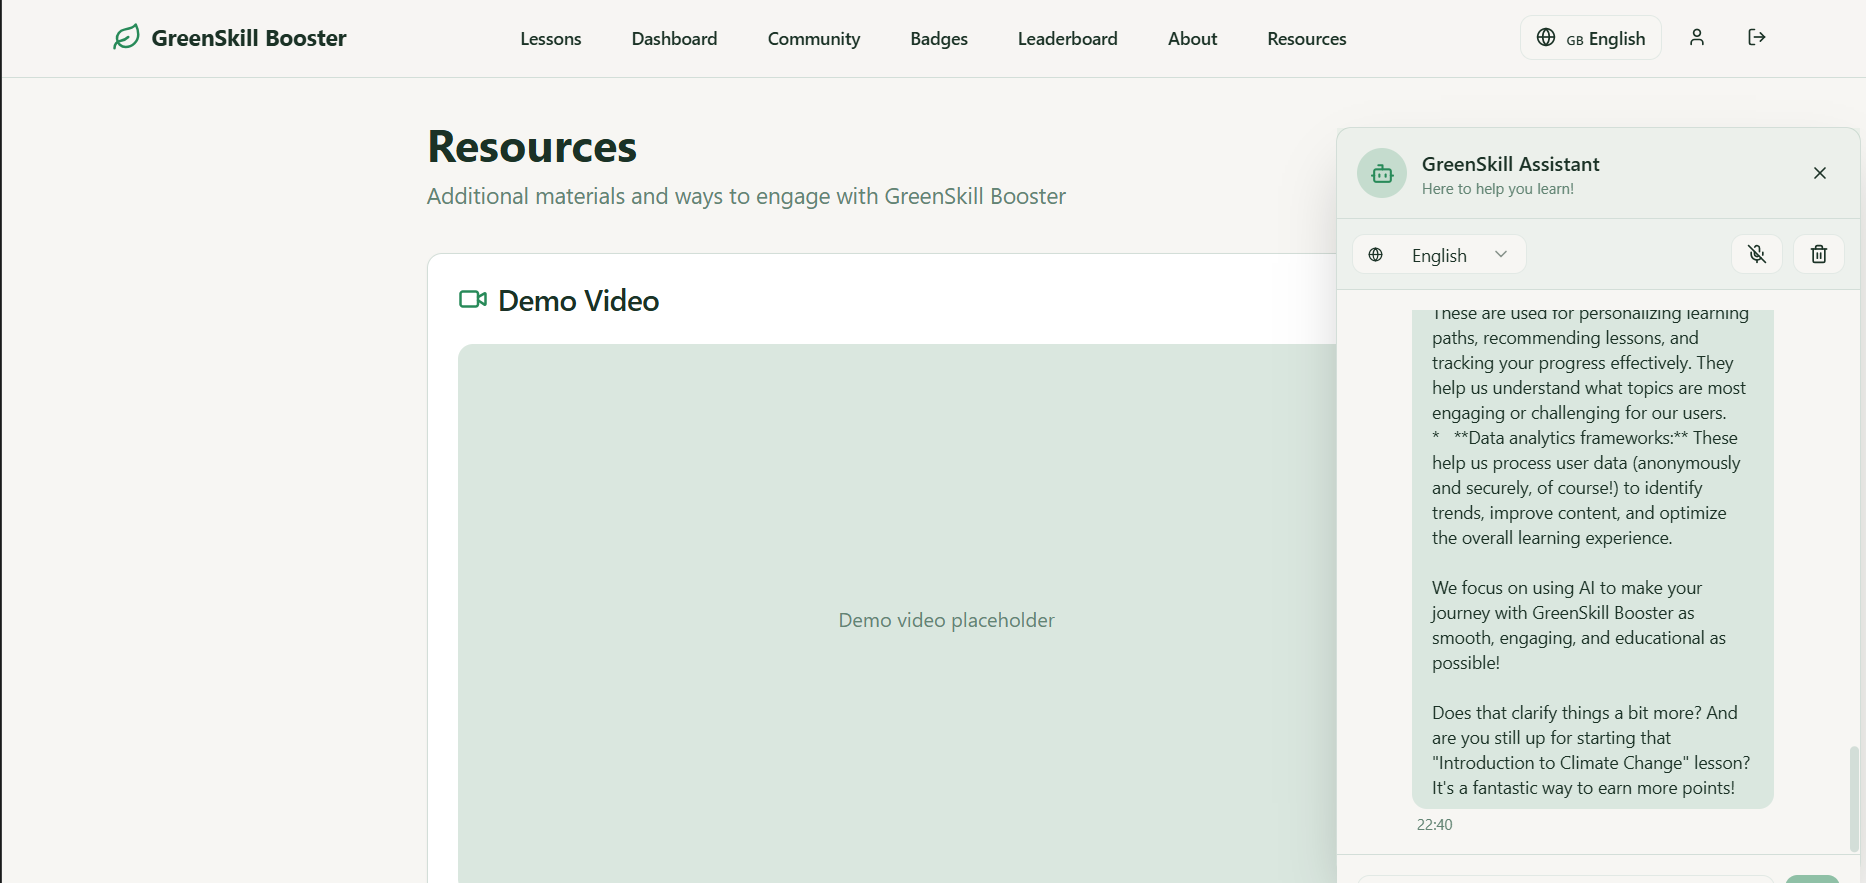Click the small globe icon in chat language selector
The height and width of the screenshot is (883, 1866).
pyautogui.click(x=1376, y=254)
